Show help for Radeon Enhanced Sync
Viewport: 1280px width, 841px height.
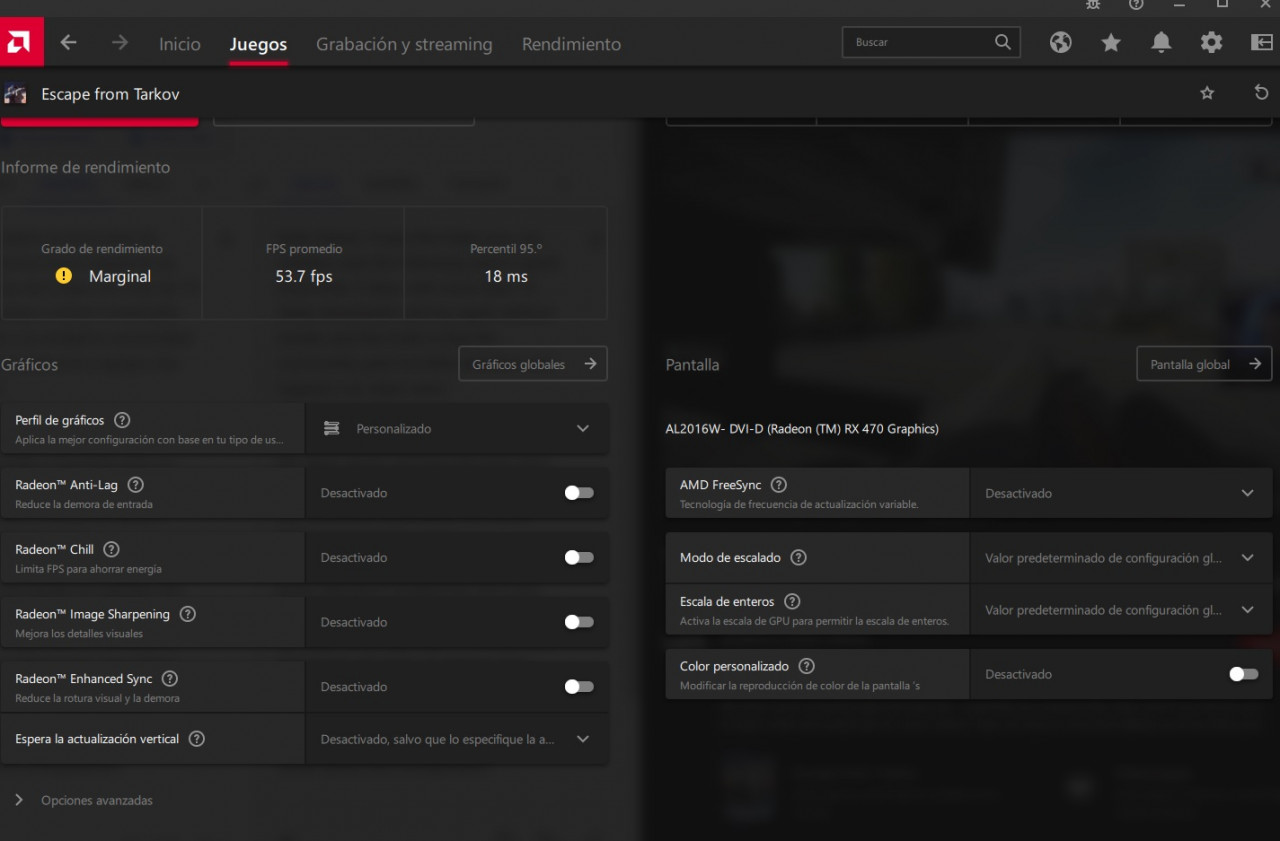coord(170,679)
